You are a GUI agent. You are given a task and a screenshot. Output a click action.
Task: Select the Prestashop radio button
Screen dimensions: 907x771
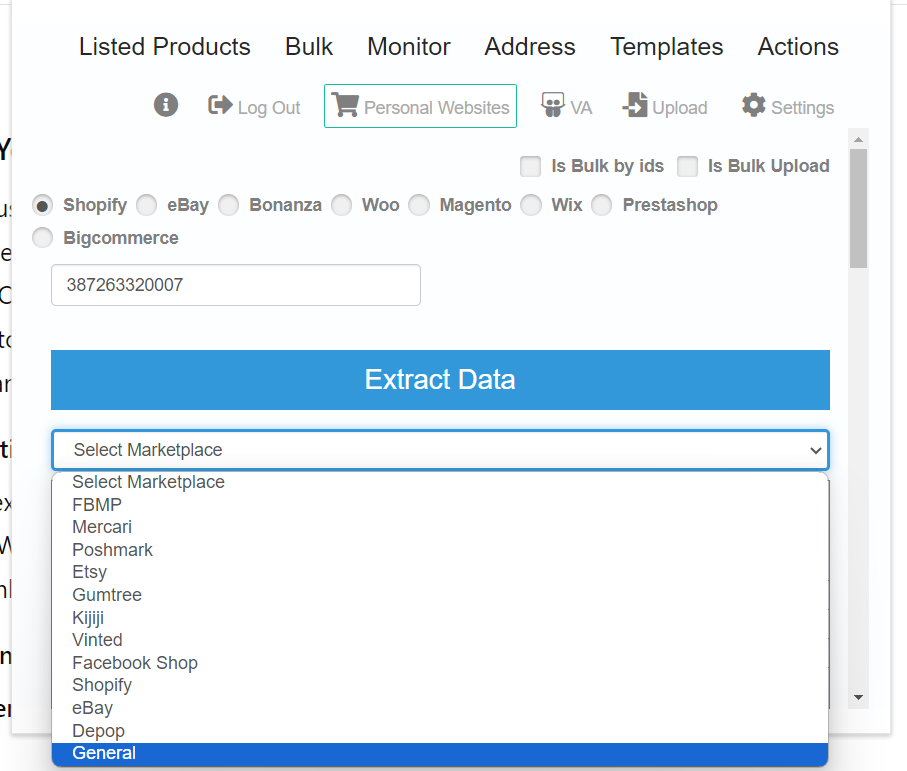(x=602, y=205)
